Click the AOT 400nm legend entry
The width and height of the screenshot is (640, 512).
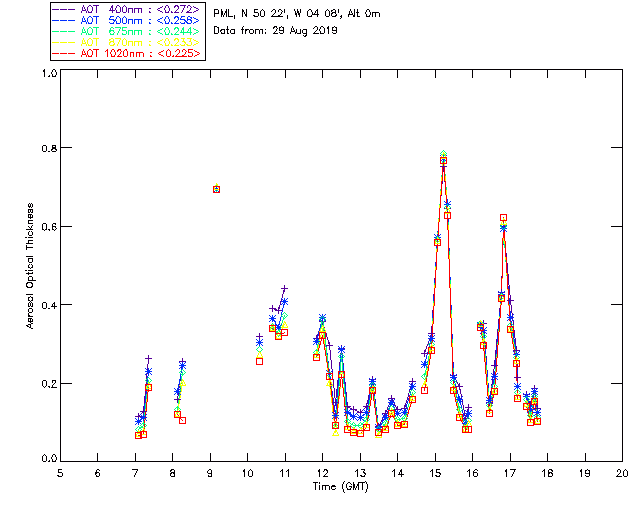click(127, 9)
